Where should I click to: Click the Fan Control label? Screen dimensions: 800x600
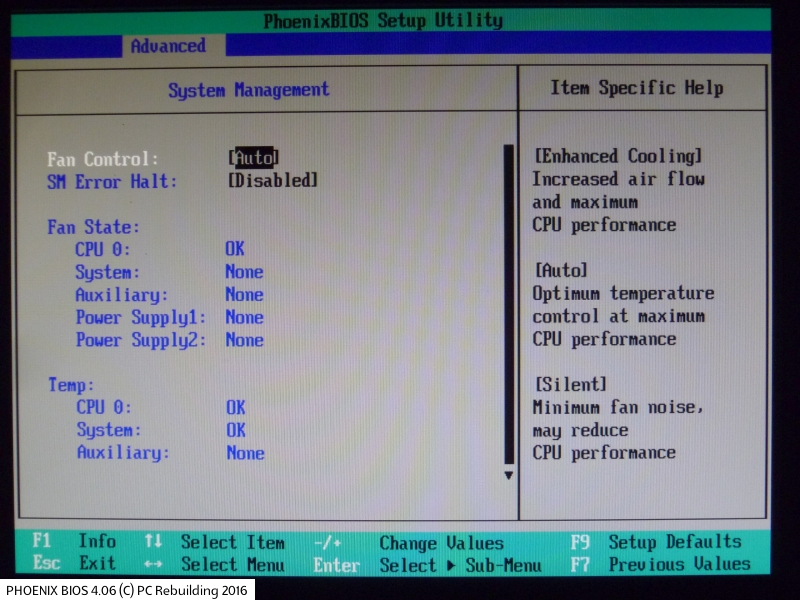click(103, 159)
